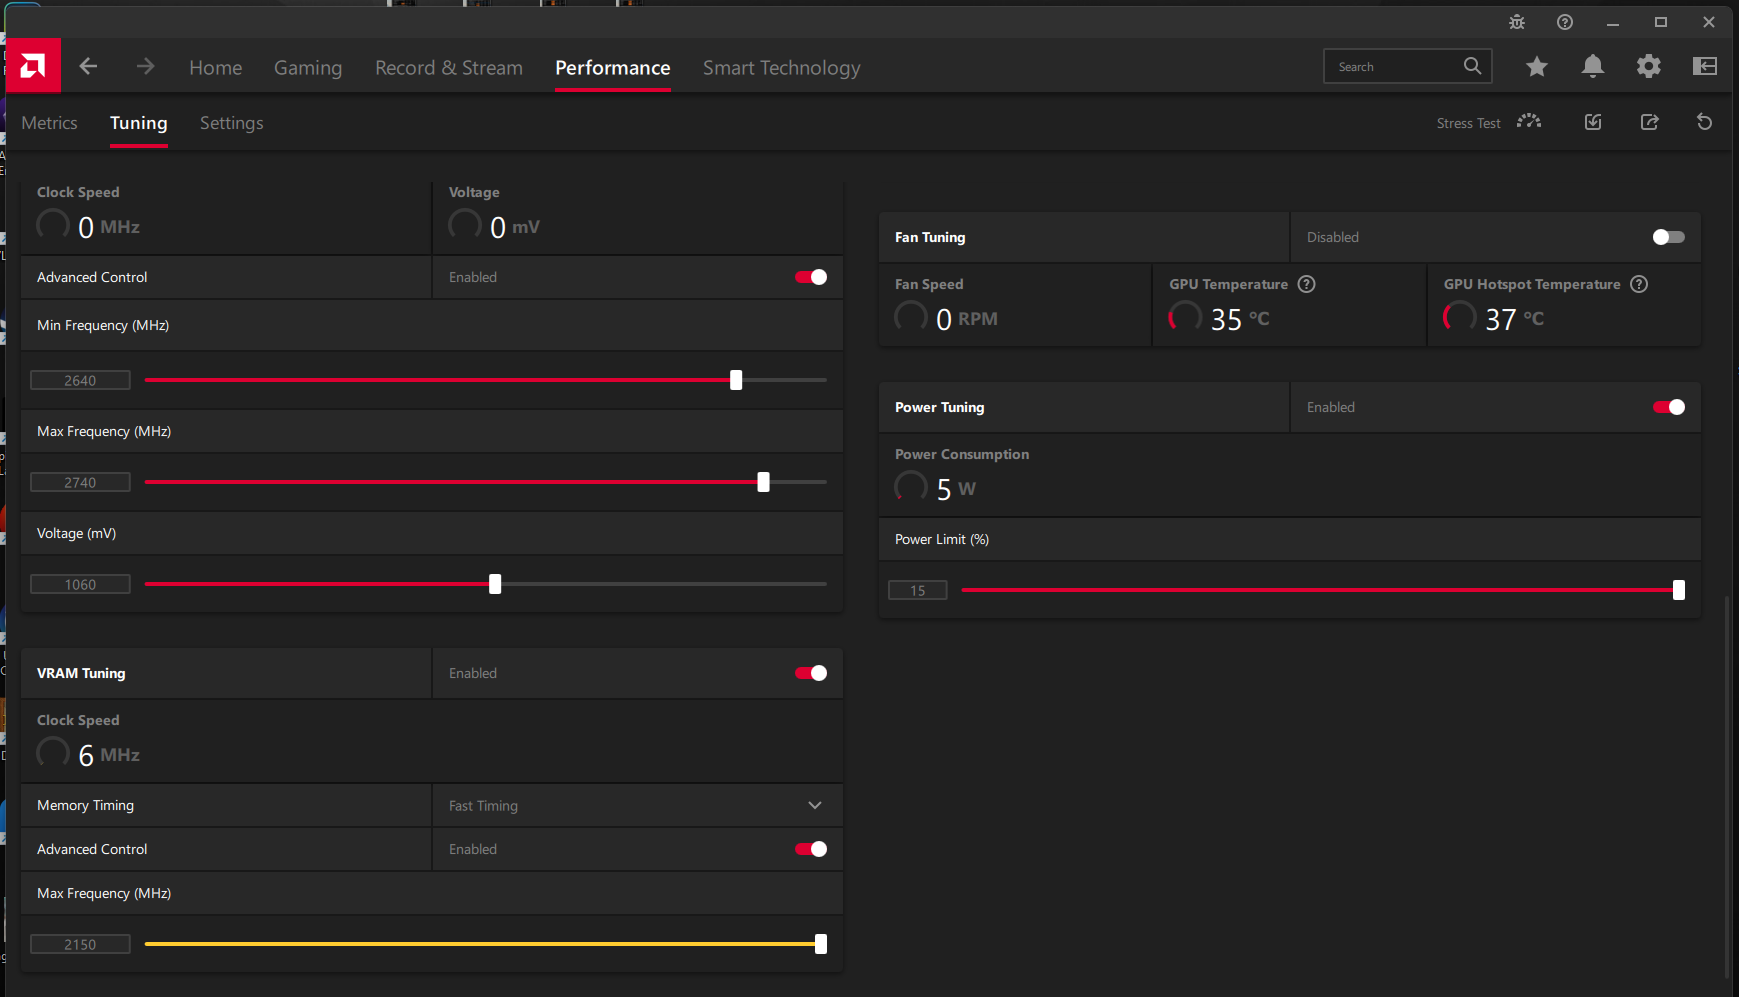Open the favorites star icon
The width and height of the screenshot is (1739, 997).
point(1536,67)
